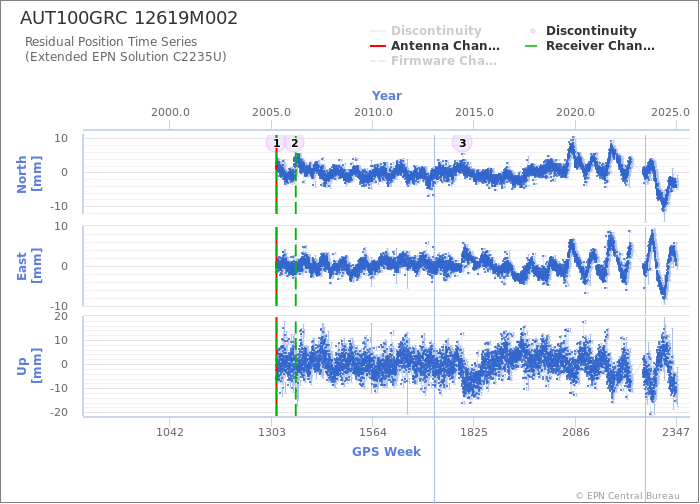Screen dimensions: 700x504
Task: Click the 2020.0 year tick label
Action: [575, 112]
